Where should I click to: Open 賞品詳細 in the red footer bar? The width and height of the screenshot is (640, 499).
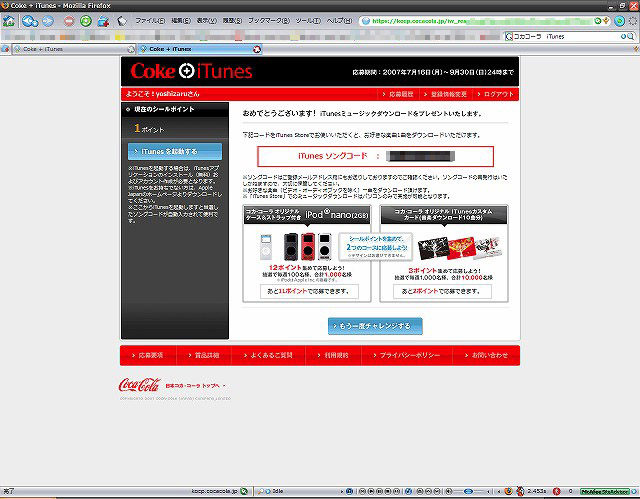click(x=204, y=355)
